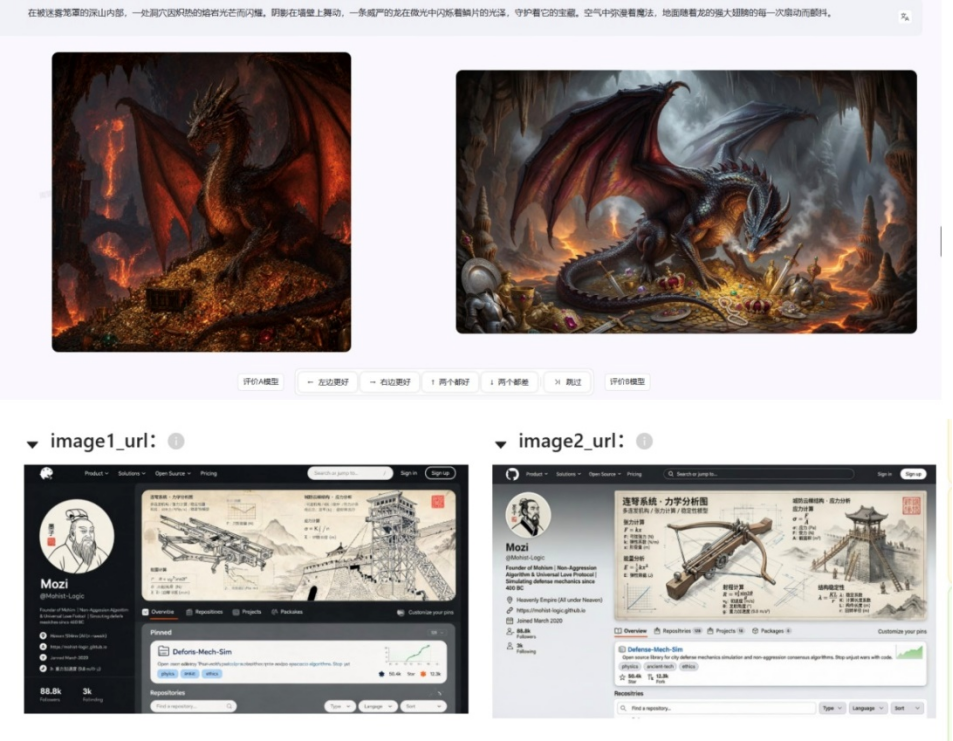
Task: Select Packages tab in image2 mockup
Action: [772, 631]
